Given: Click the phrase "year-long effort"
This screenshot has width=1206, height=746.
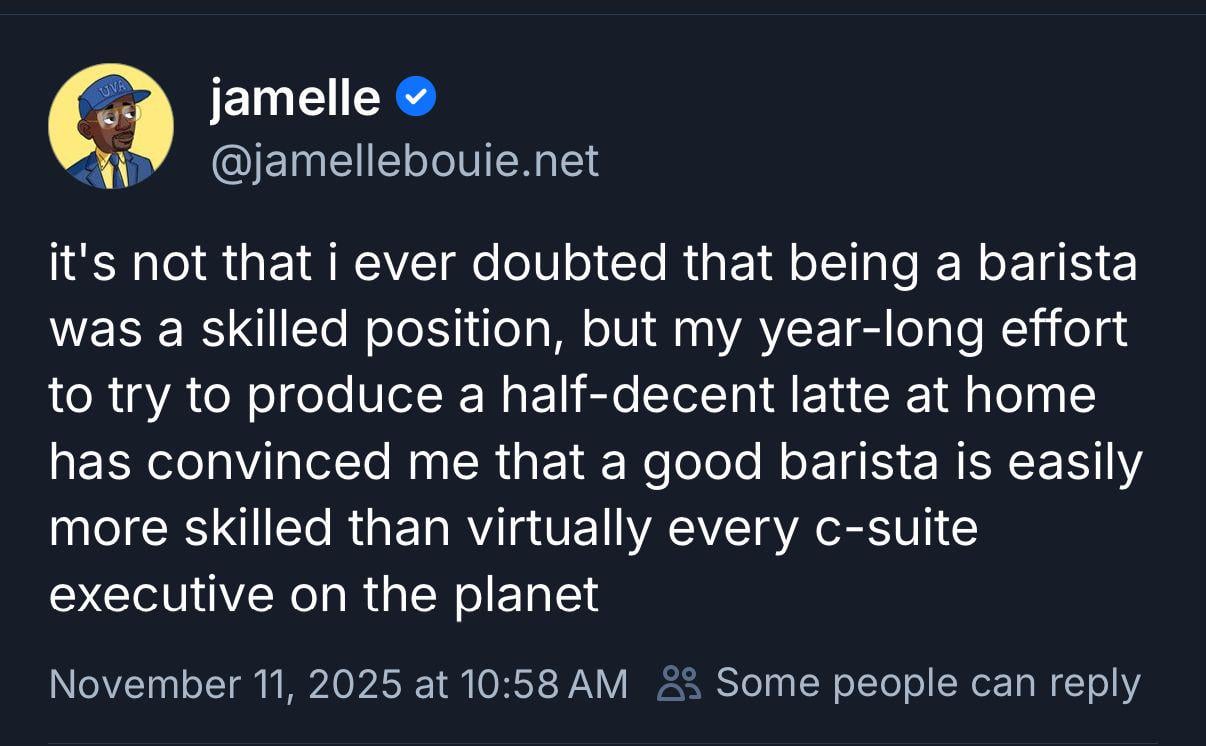Looking at the screenshot, I should (943, 330).
